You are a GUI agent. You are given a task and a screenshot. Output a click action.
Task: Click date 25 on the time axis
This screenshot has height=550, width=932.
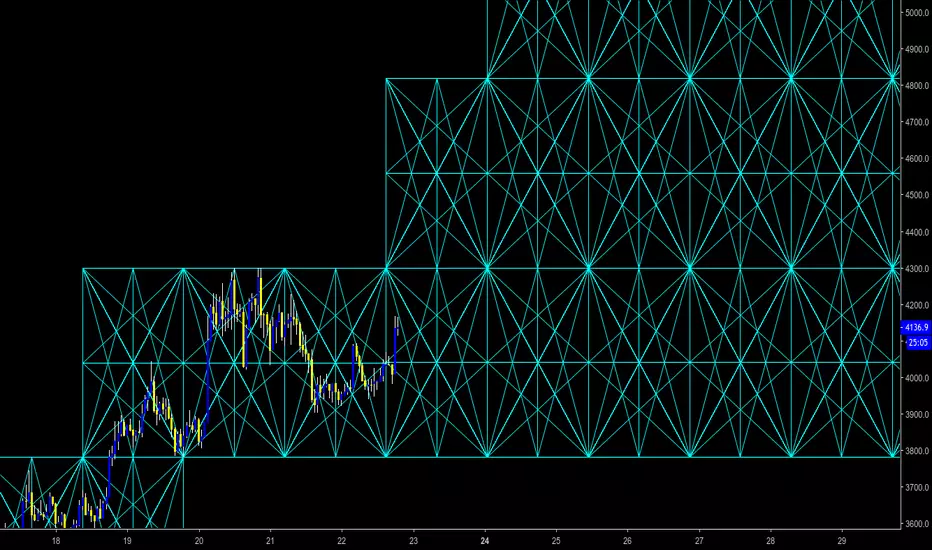pos(556,541)
